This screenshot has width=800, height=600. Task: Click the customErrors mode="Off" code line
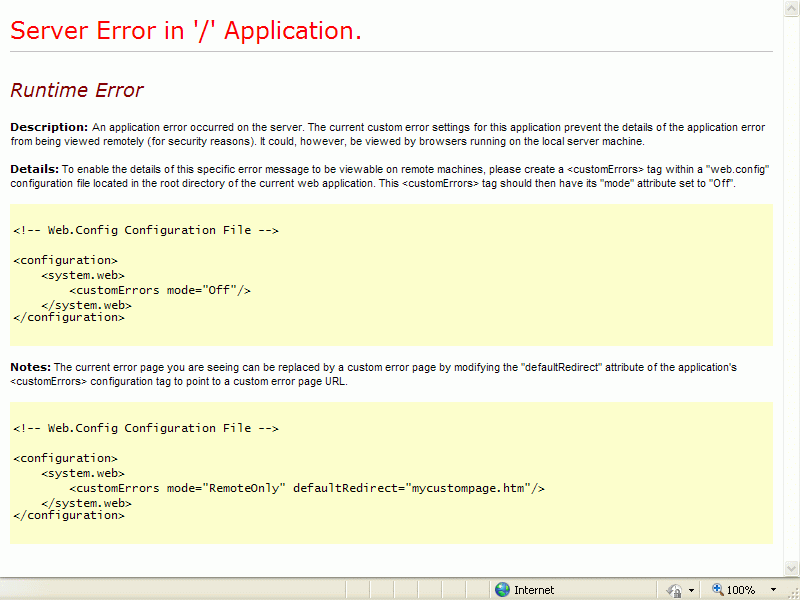[160, 290]
